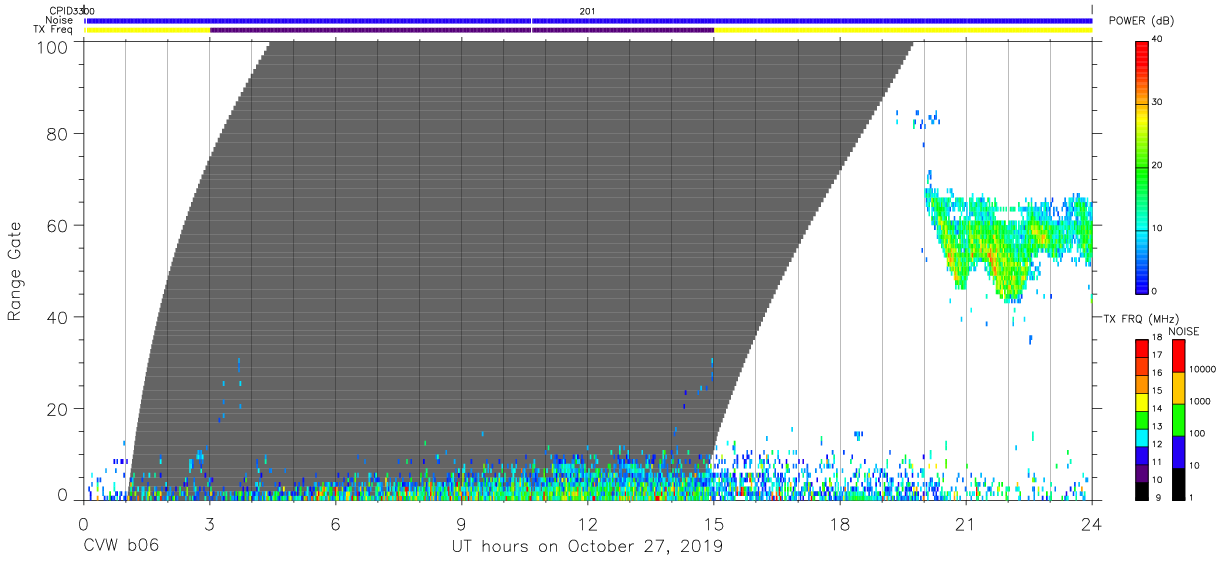The width and height of the screenshot is (1228, 567).
Task: Select the 60 tick on Range Gate axis
Action: pyautogui.click(x=58, y=226)
